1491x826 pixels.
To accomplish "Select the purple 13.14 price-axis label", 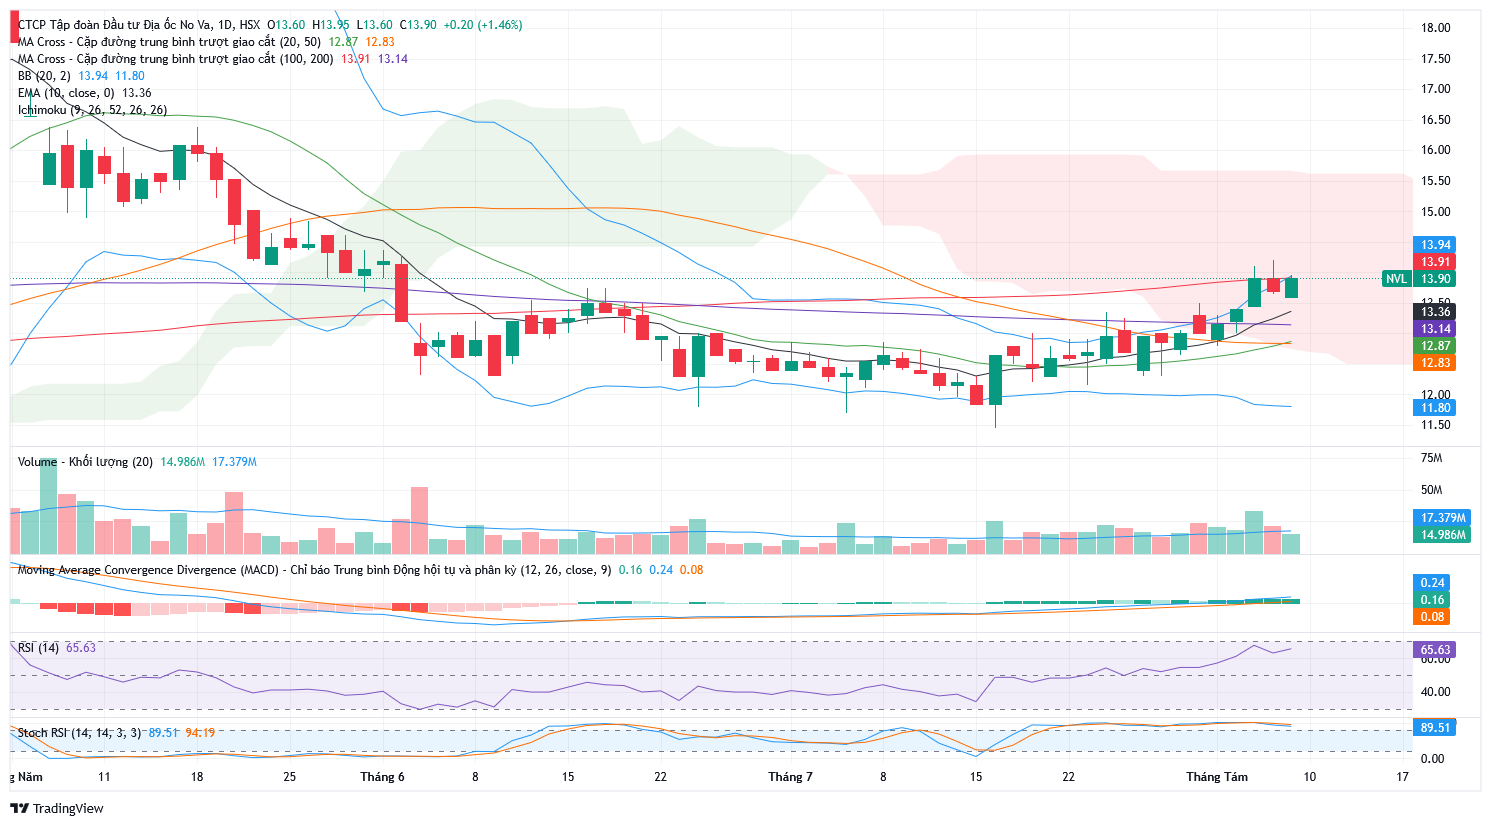I will click(x=1436, y=329).
